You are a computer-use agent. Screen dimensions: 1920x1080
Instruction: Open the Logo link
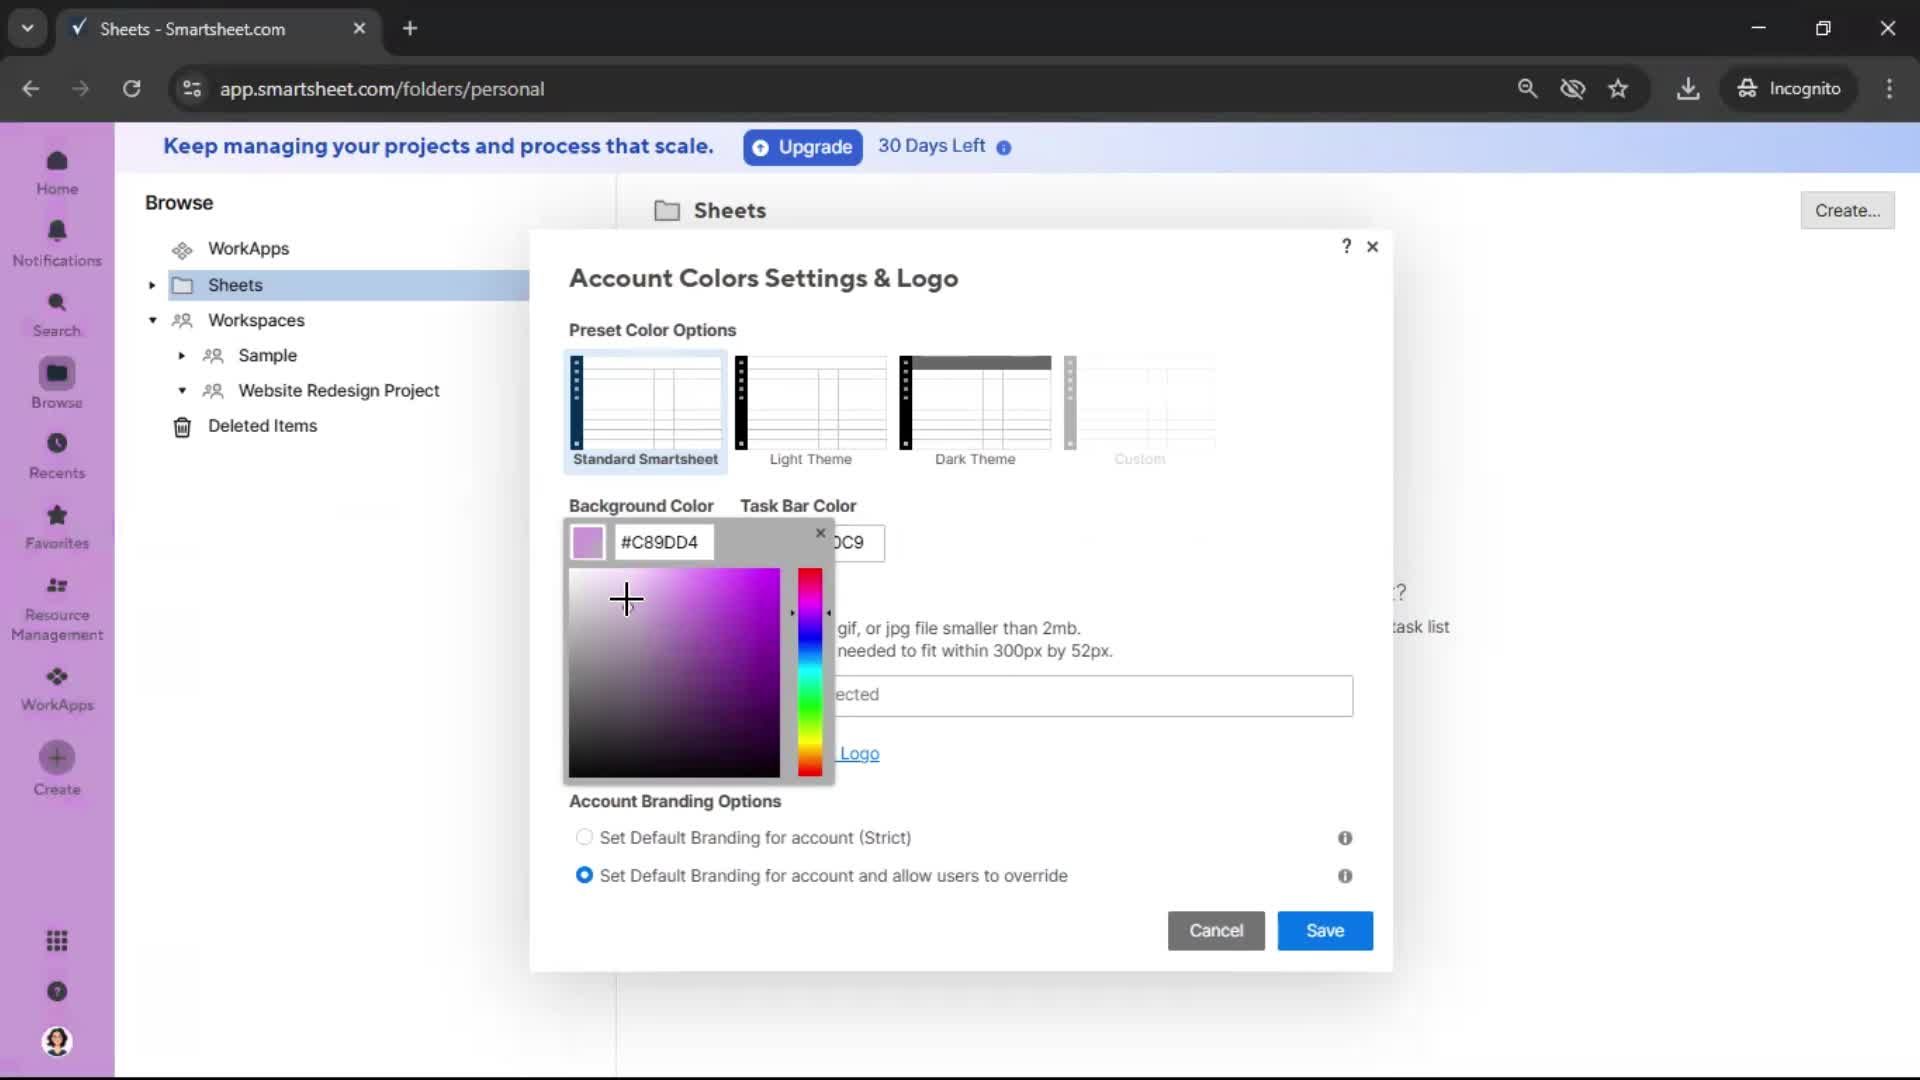(860, 753)
